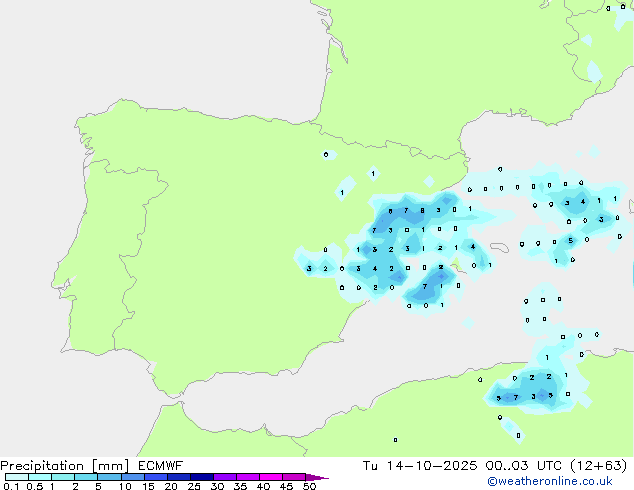634x490 pixels.
Task: Click the '35' legend scale label
Action: pyautogui.click(x=240, y=486)
